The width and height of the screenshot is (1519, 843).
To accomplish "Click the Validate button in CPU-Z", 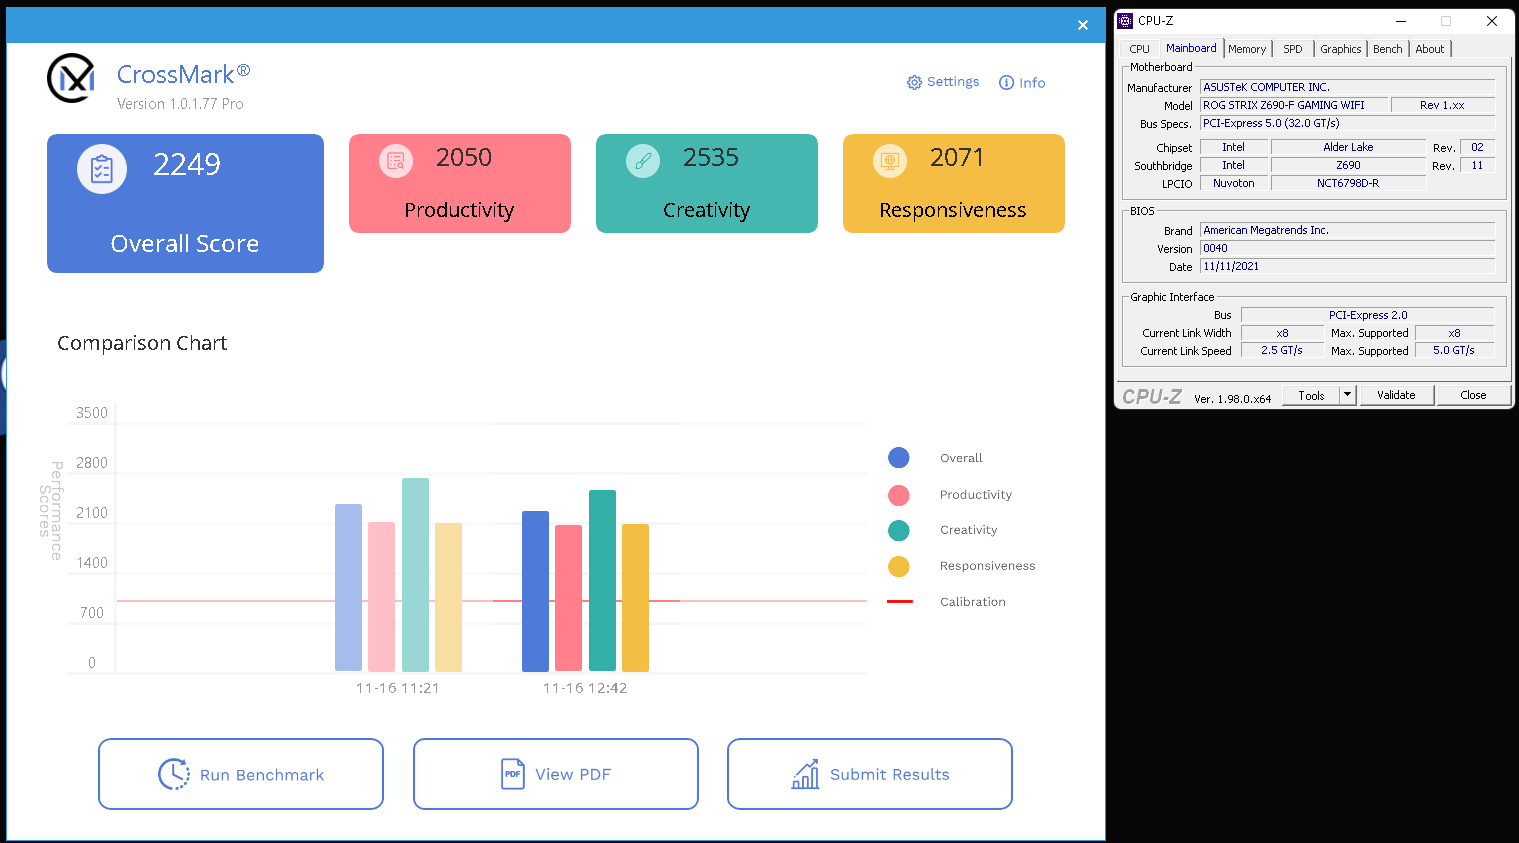I will point(1396,395).
